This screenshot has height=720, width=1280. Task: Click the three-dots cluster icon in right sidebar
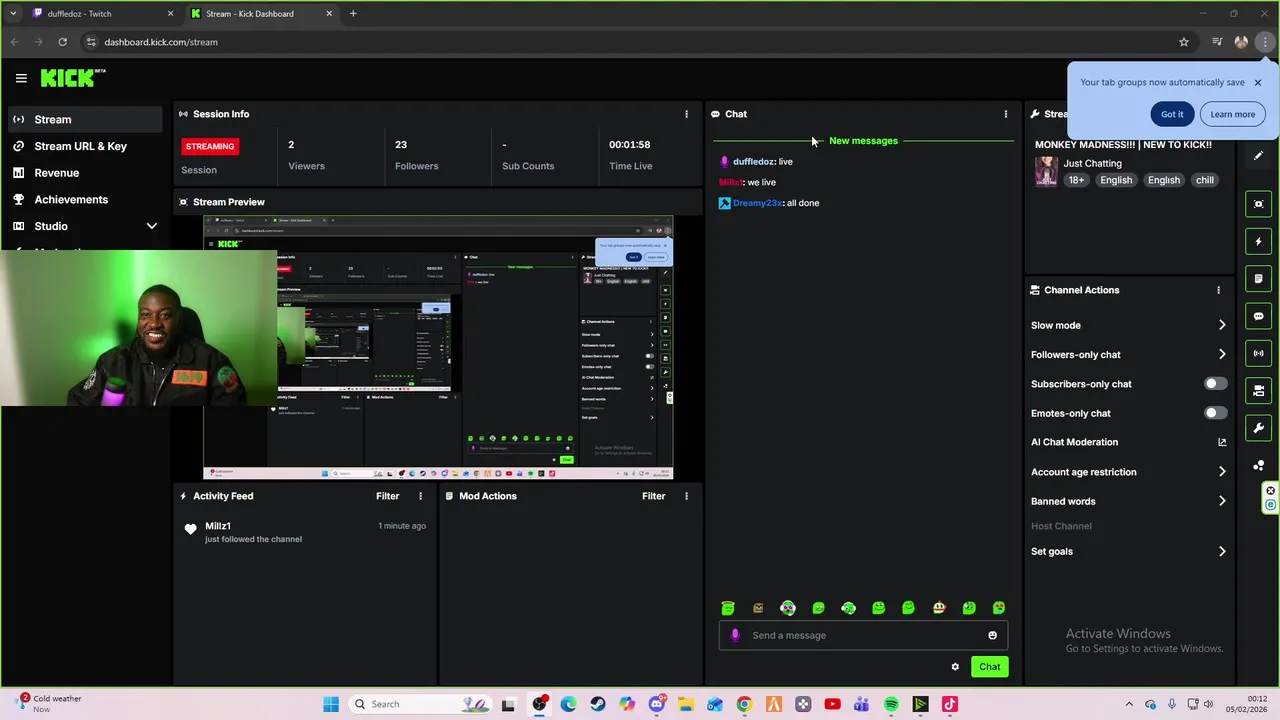[1258, 466]
